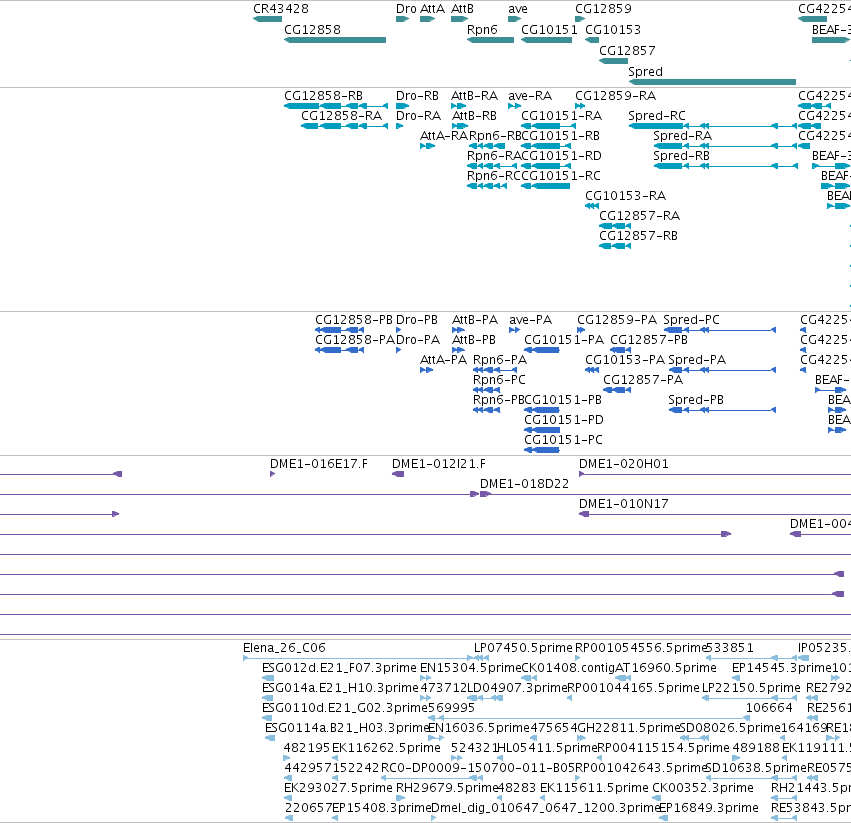
Task: Select protein ave-PA
Action: coord(530,320)
